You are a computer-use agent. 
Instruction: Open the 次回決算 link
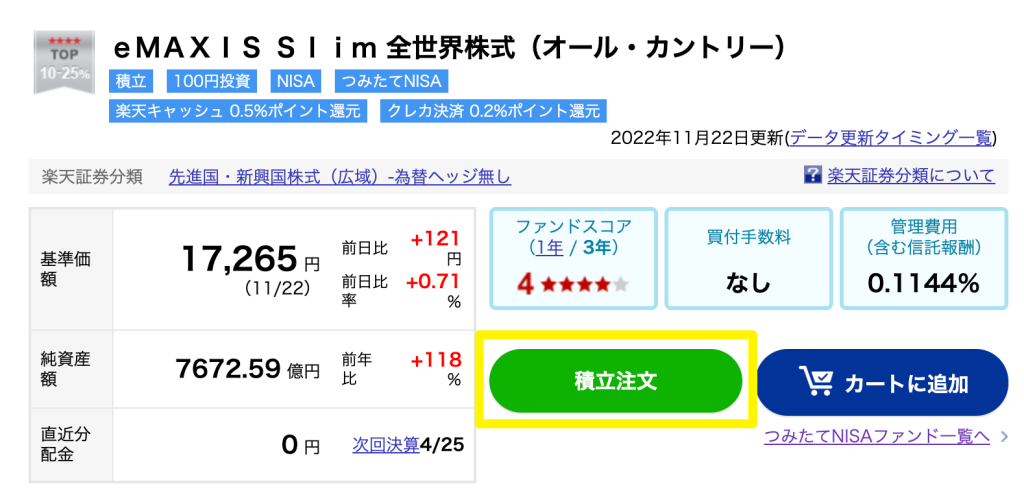tap(385, 445)
